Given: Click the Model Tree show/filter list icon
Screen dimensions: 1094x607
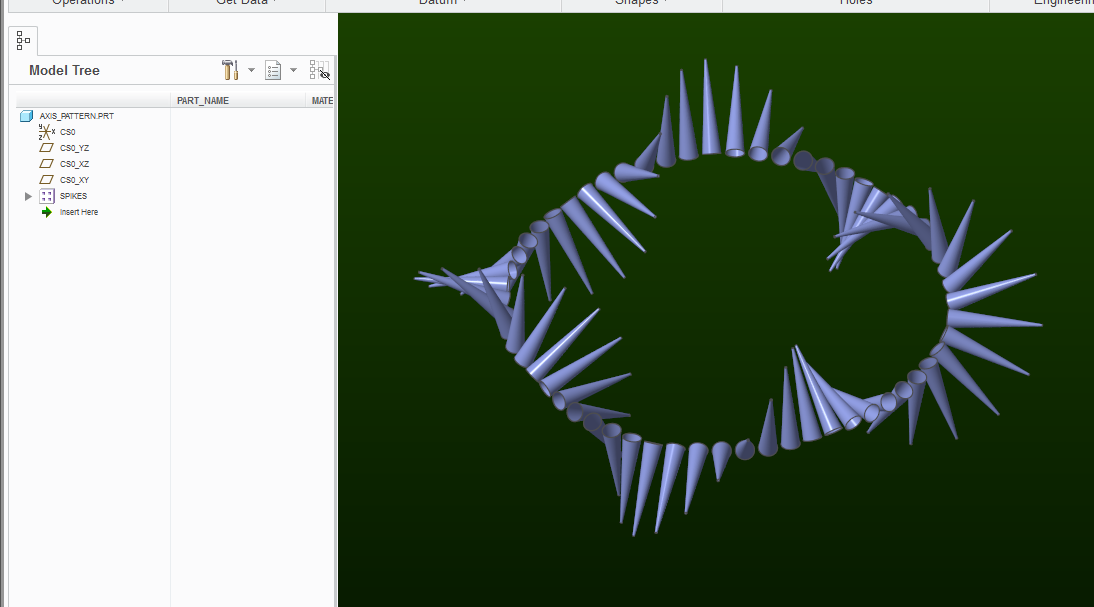Looking at the screenshot, I should click(x=273, y=70).
